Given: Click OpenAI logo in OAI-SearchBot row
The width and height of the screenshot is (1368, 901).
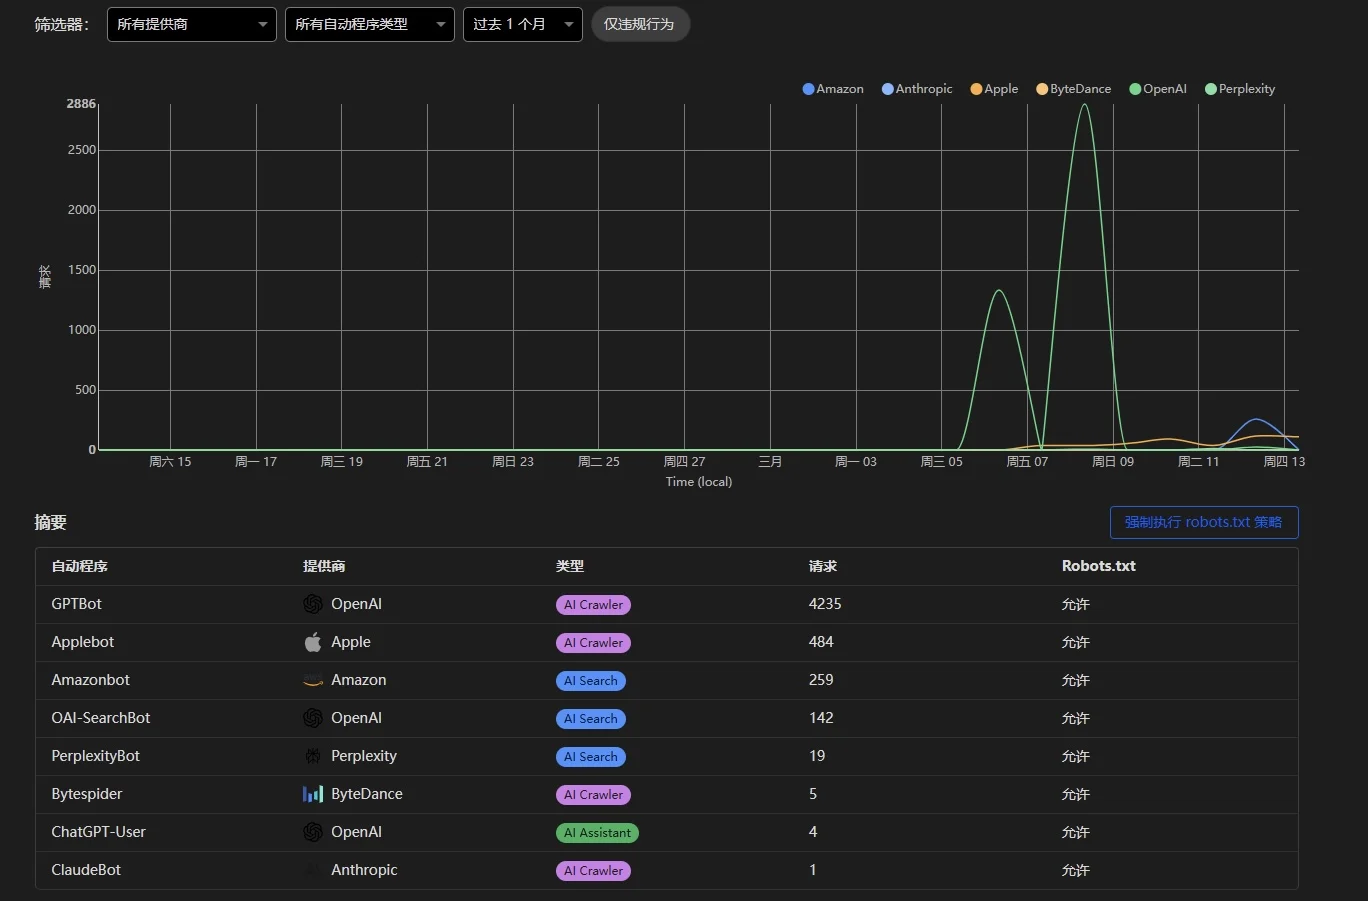Looking at the screenshot, I should [313, 718].
